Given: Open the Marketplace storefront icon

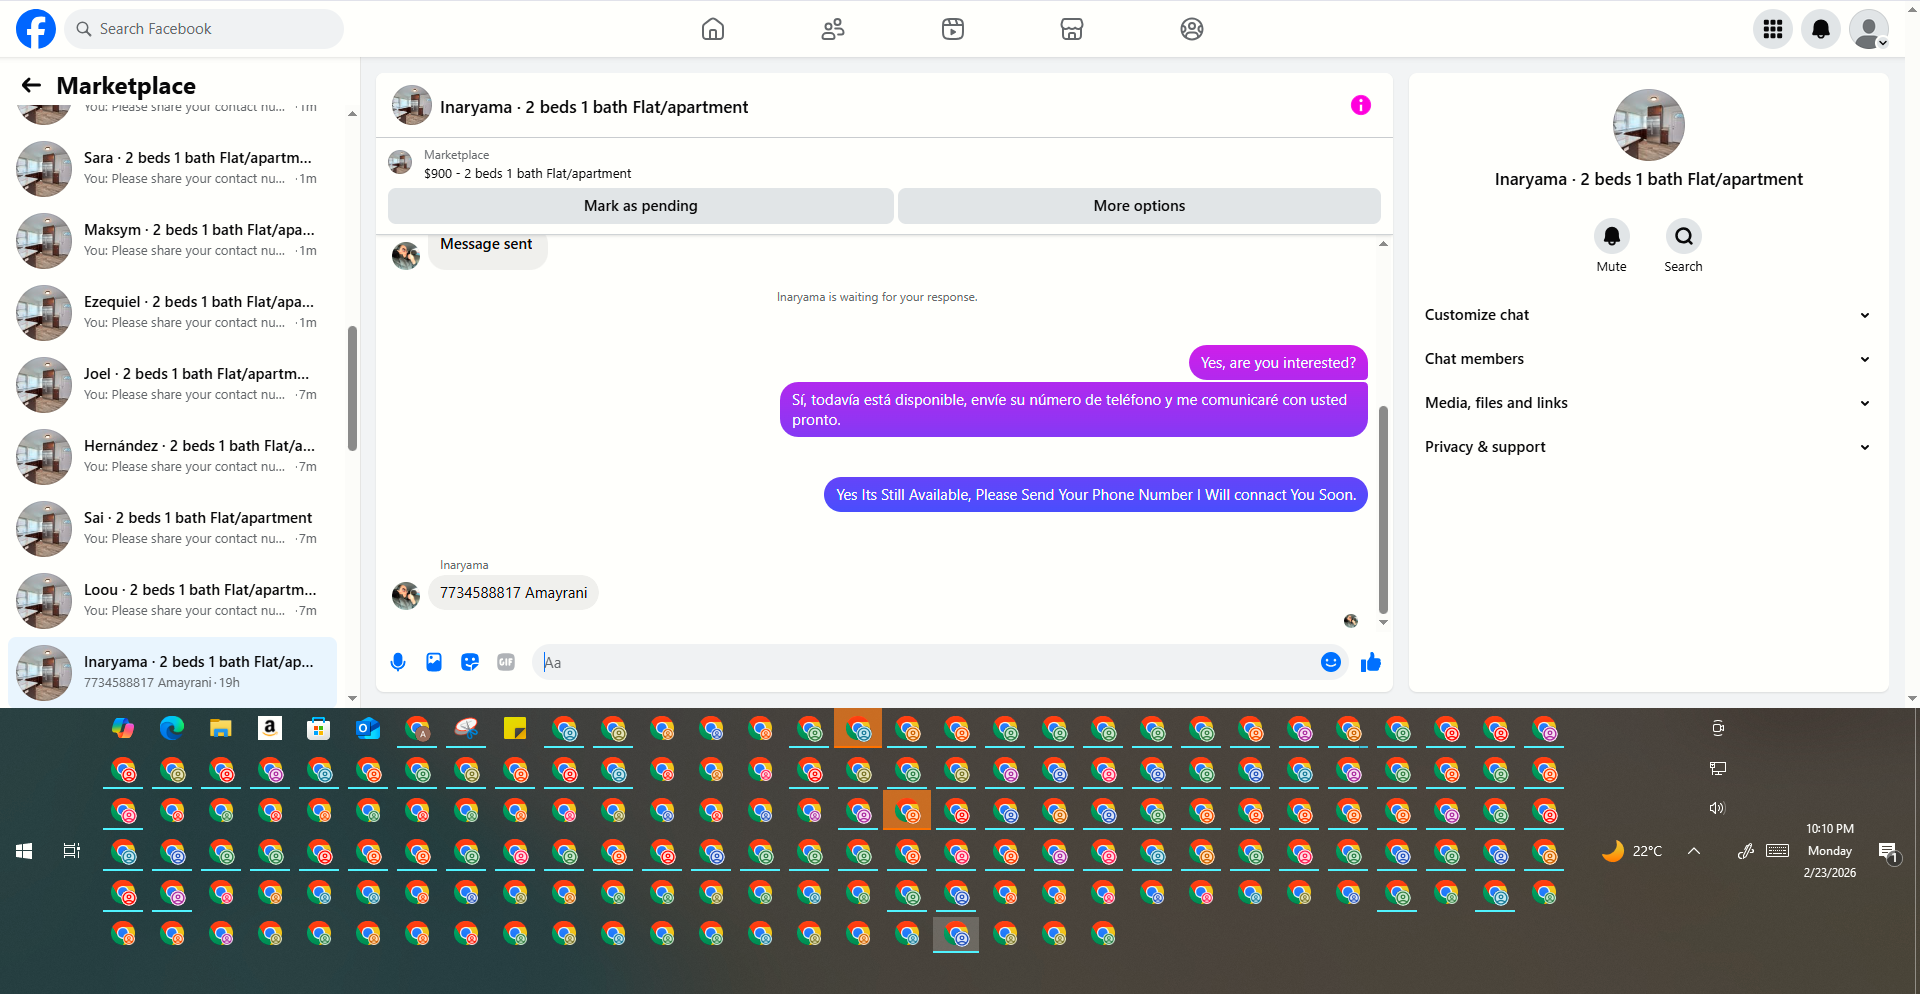Looking at the screenshot, I should 1072,29.
